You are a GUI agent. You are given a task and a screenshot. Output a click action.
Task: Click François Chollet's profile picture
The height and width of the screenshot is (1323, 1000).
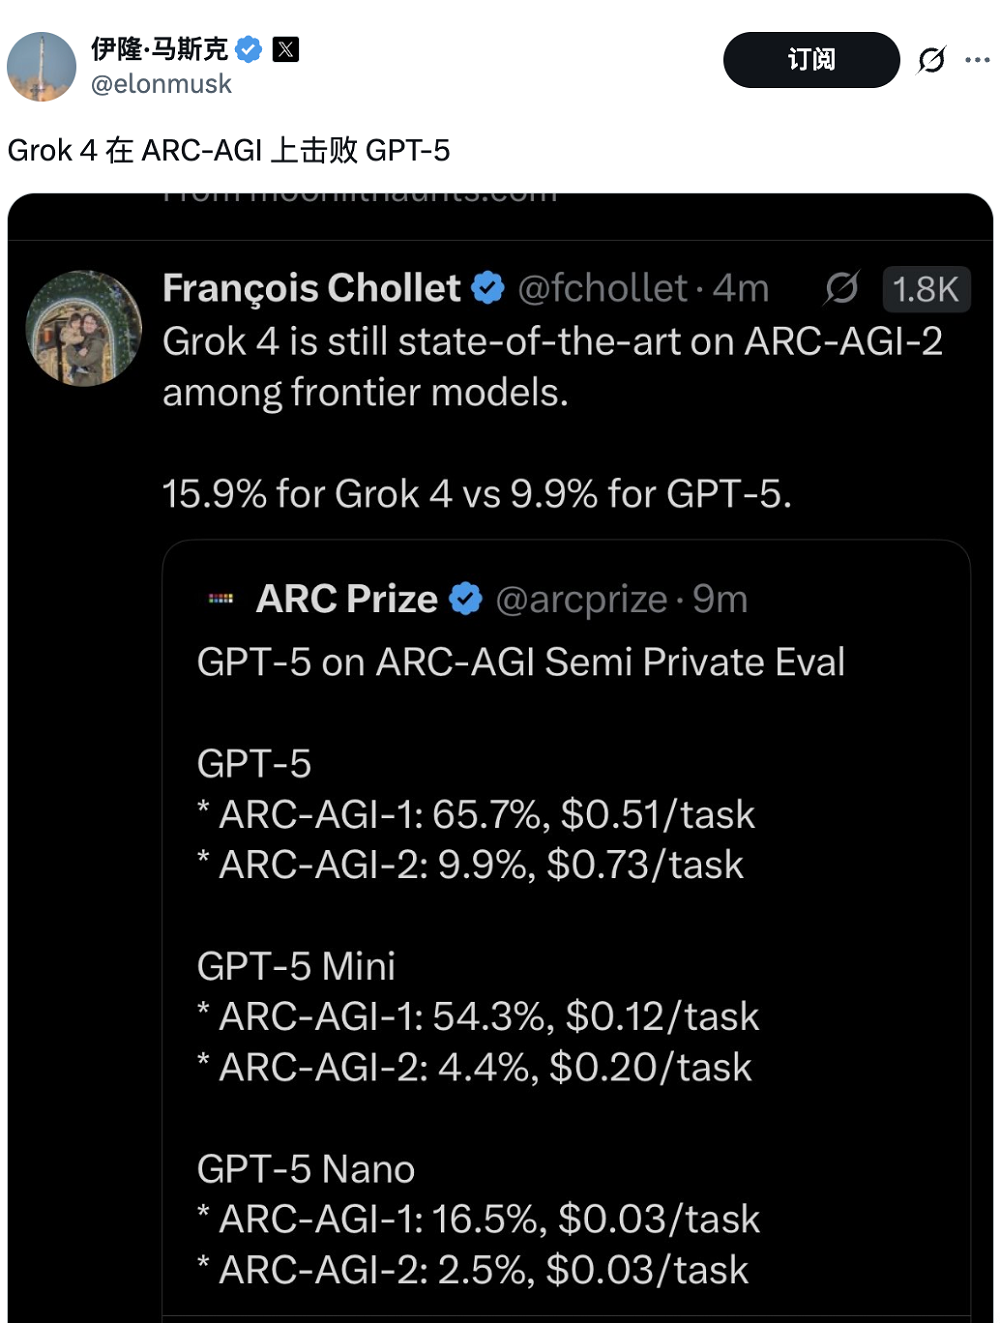[83, 328]
